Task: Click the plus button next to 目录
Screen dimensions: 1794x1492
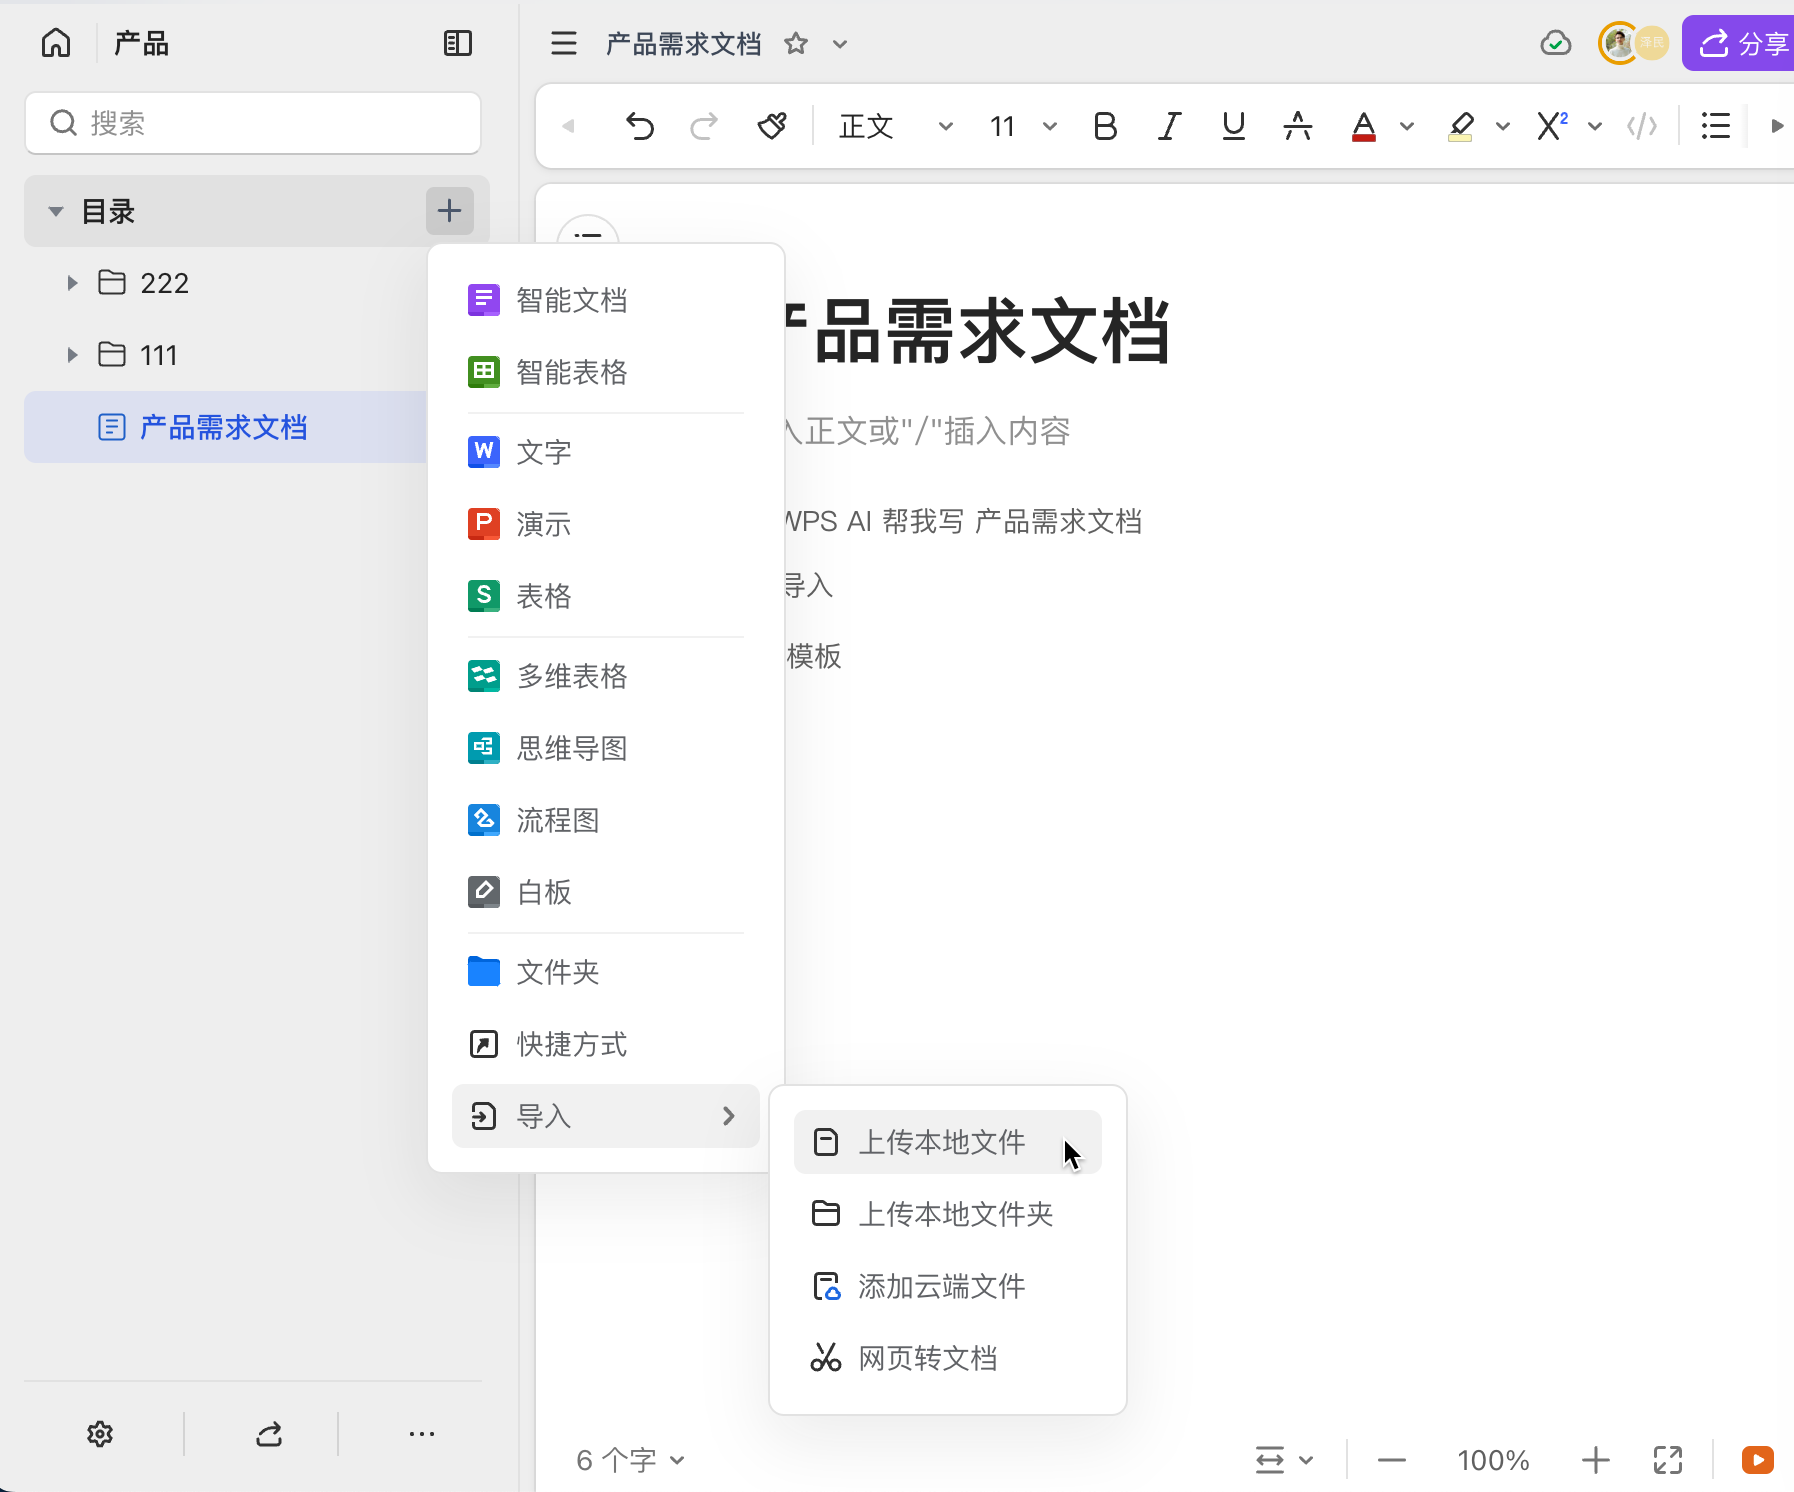Action: [x=450, y=211]
